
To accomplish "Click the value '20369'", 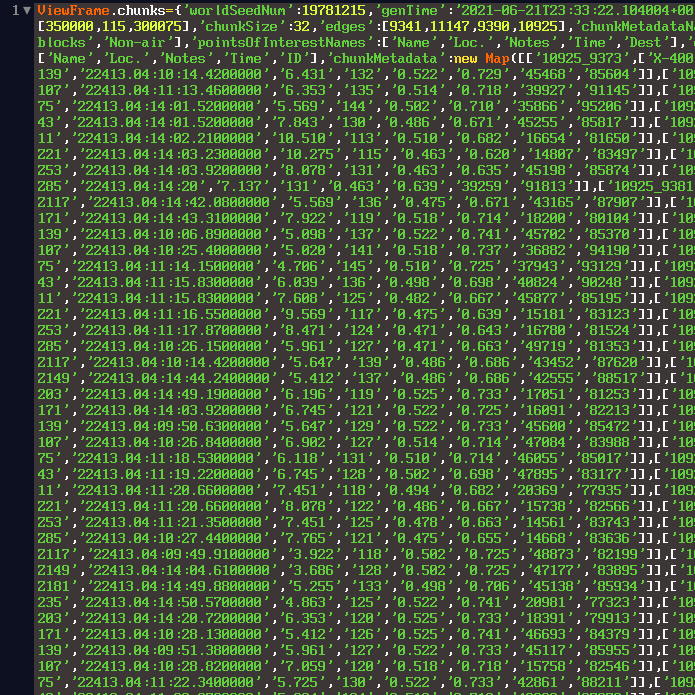I will click(x=532, y=489).
